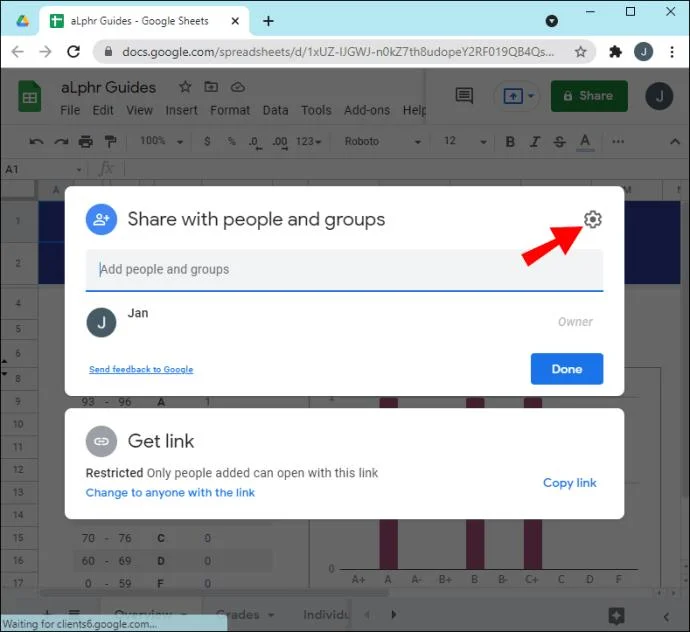Click the URL address bar

pos(338,52)
